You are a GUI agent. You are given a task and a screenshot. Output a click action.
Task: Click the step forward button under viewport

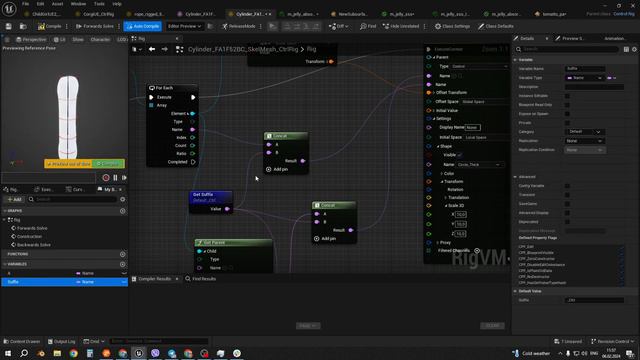(124, 178)
